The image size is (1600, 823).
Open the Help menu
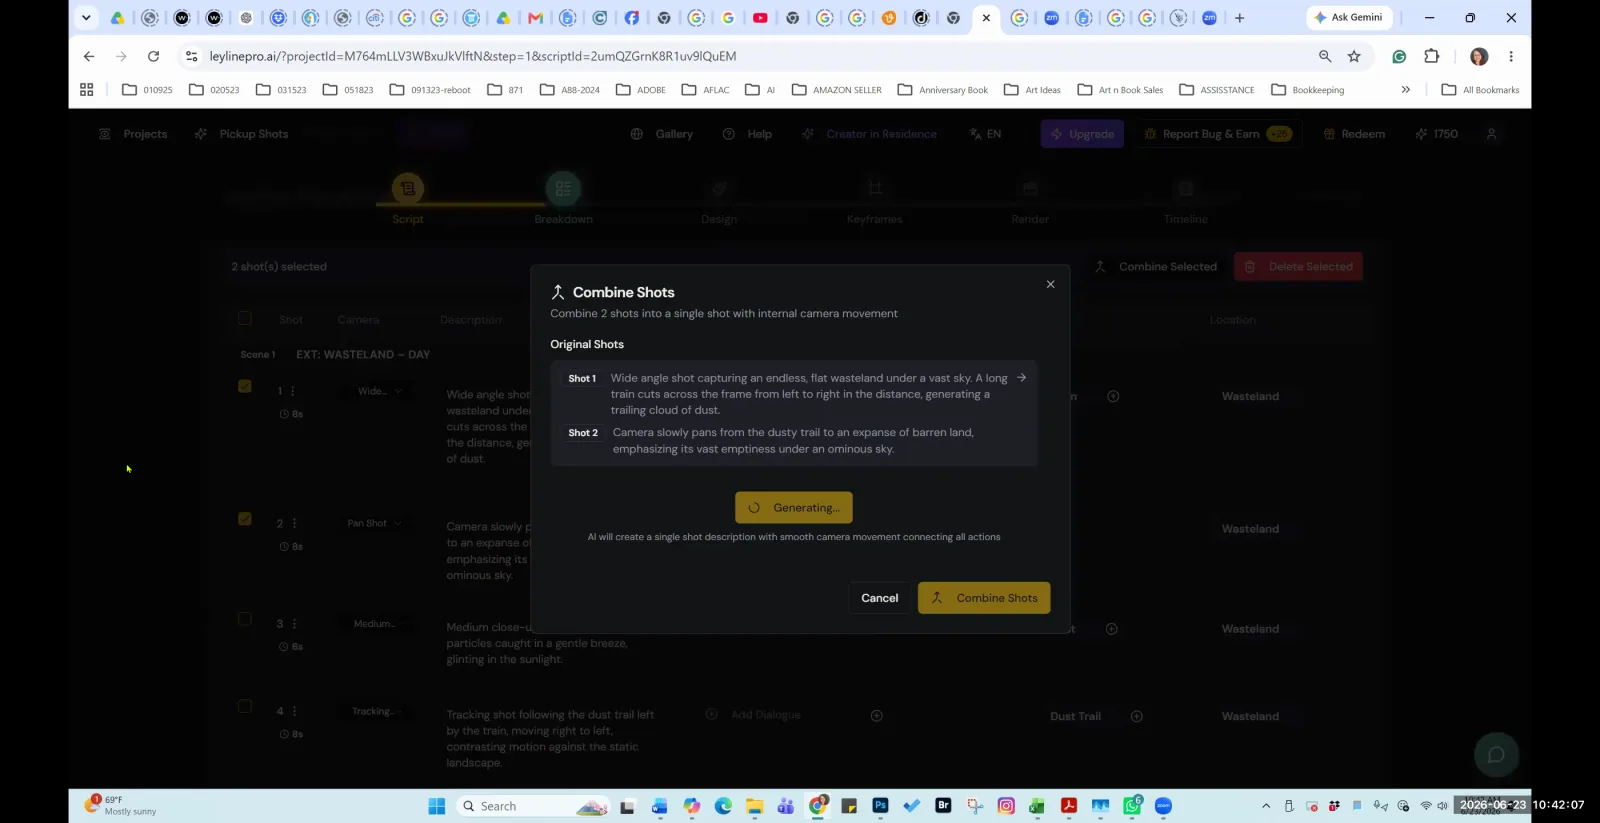click(748, 134)
